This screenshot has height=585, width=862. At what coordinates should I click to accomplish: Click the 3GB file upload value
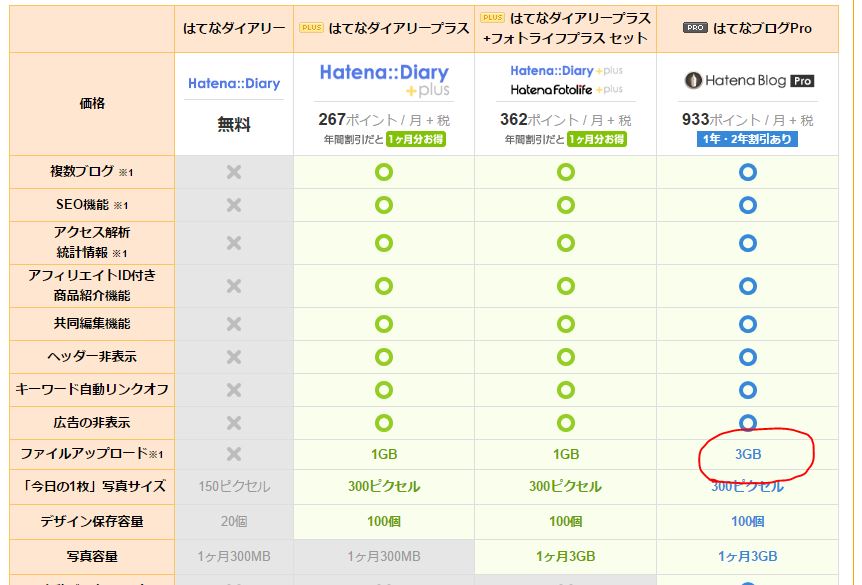click(x=748, y=454)
